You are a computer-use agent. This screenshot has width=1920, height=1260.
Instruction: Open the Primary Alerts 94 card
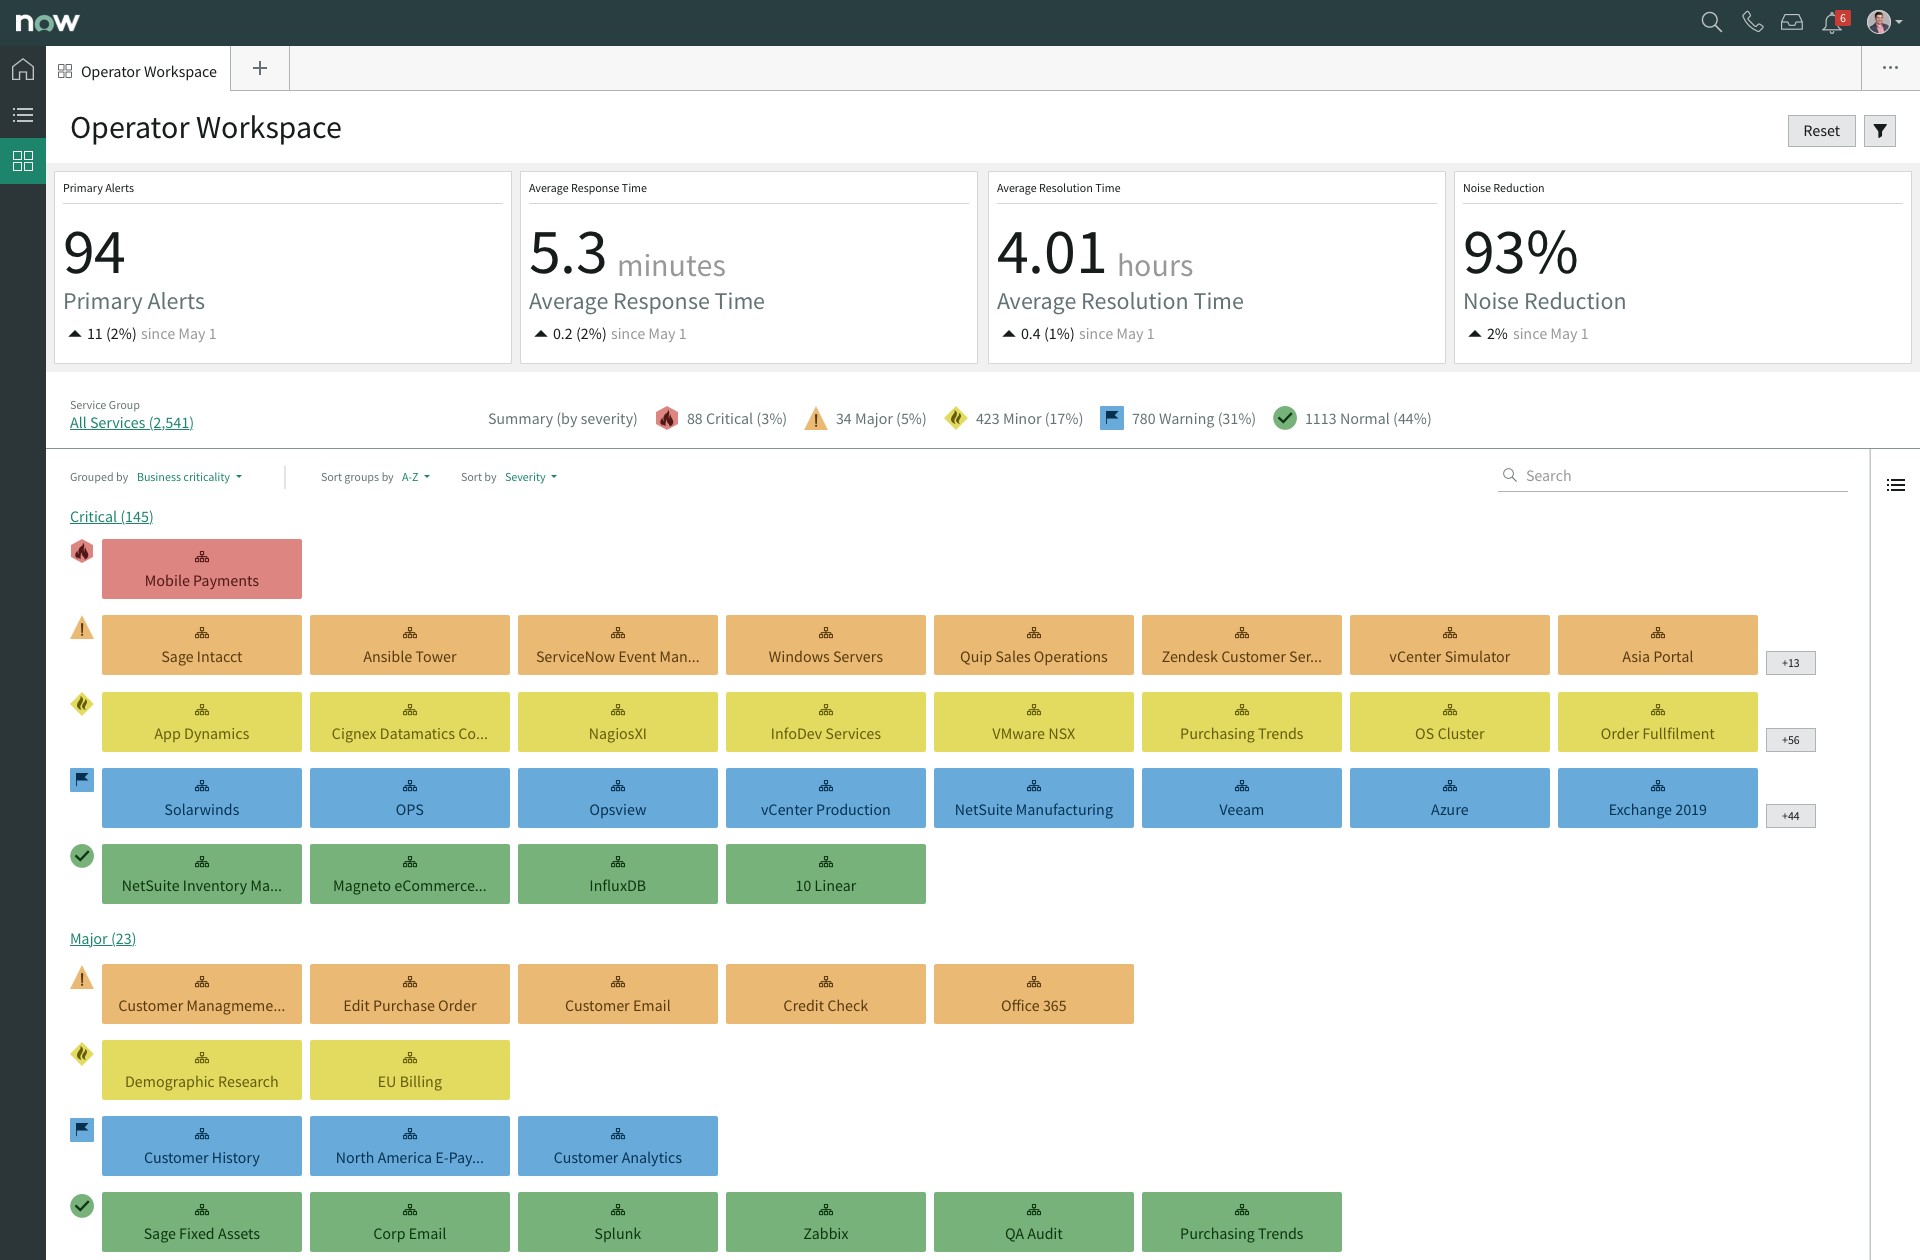tap(283, 267)
